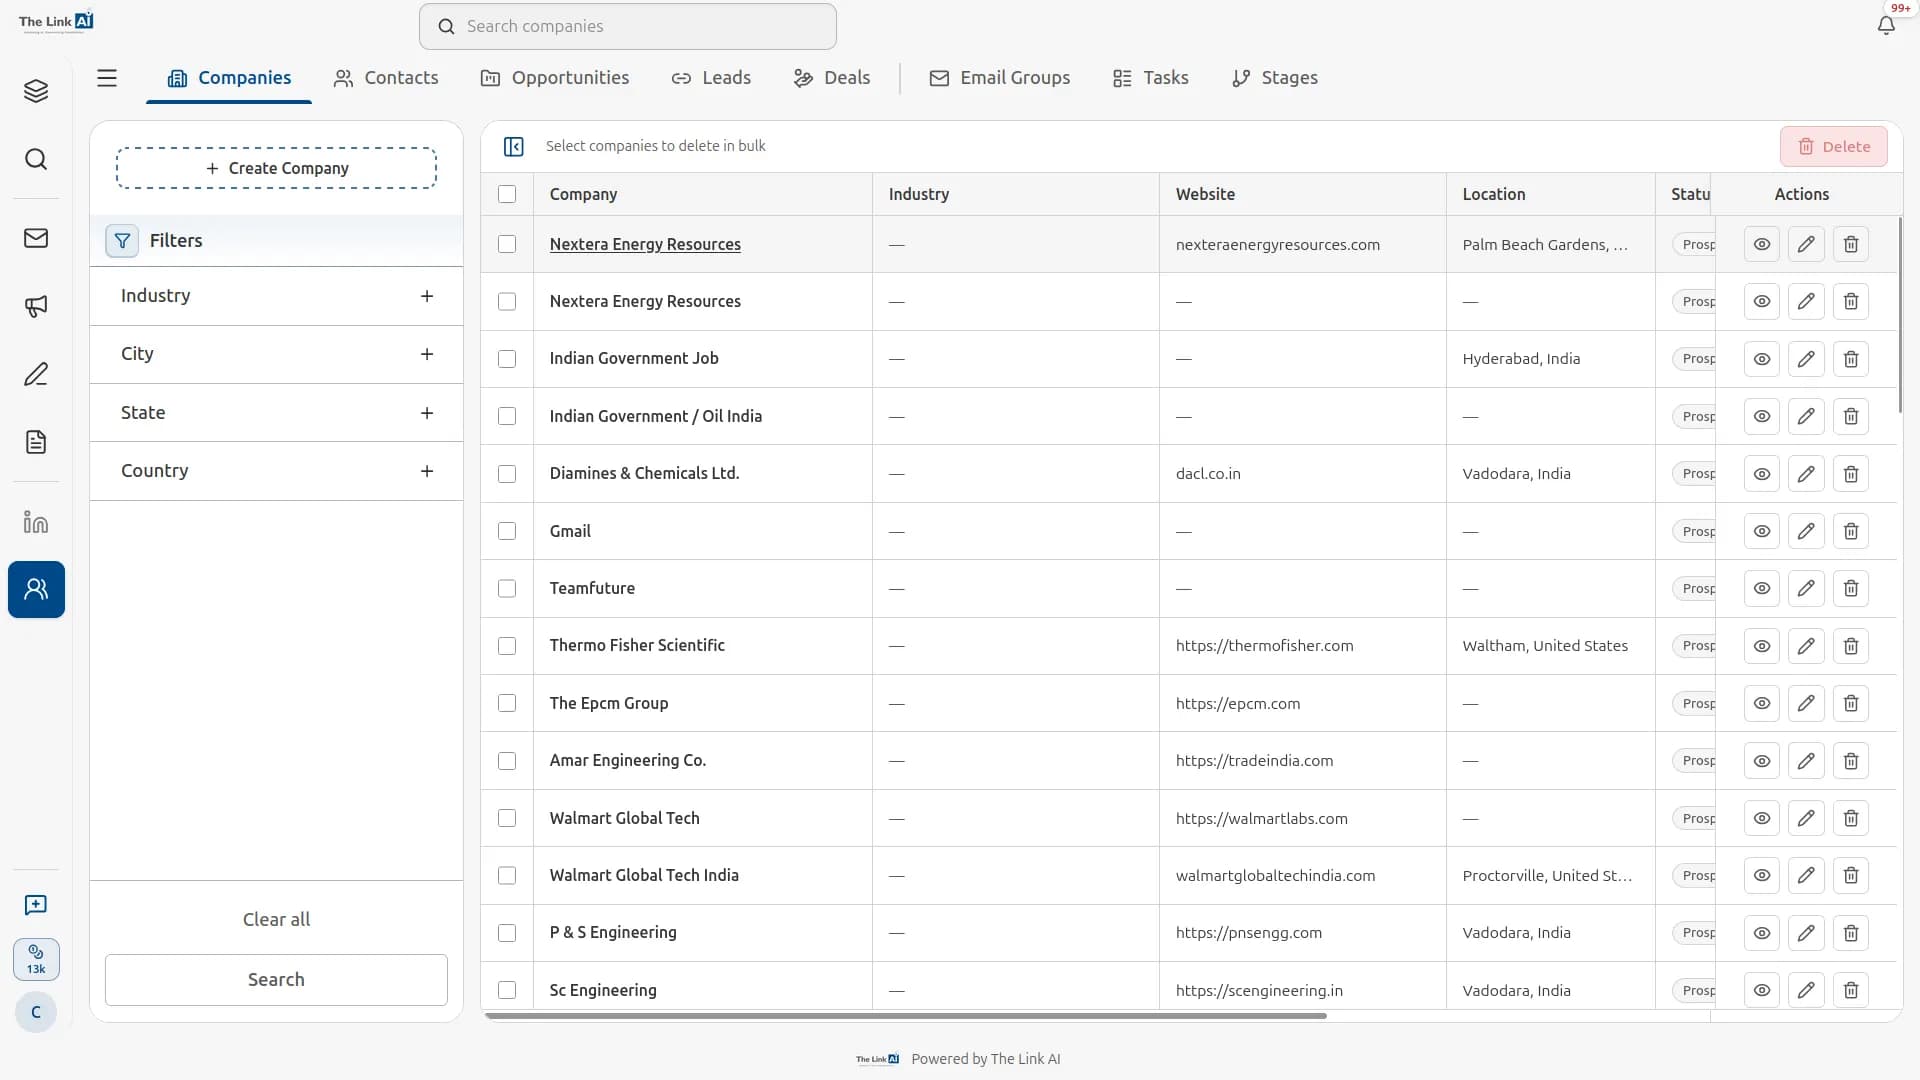Delete the P & S Engineering row

1851,933
